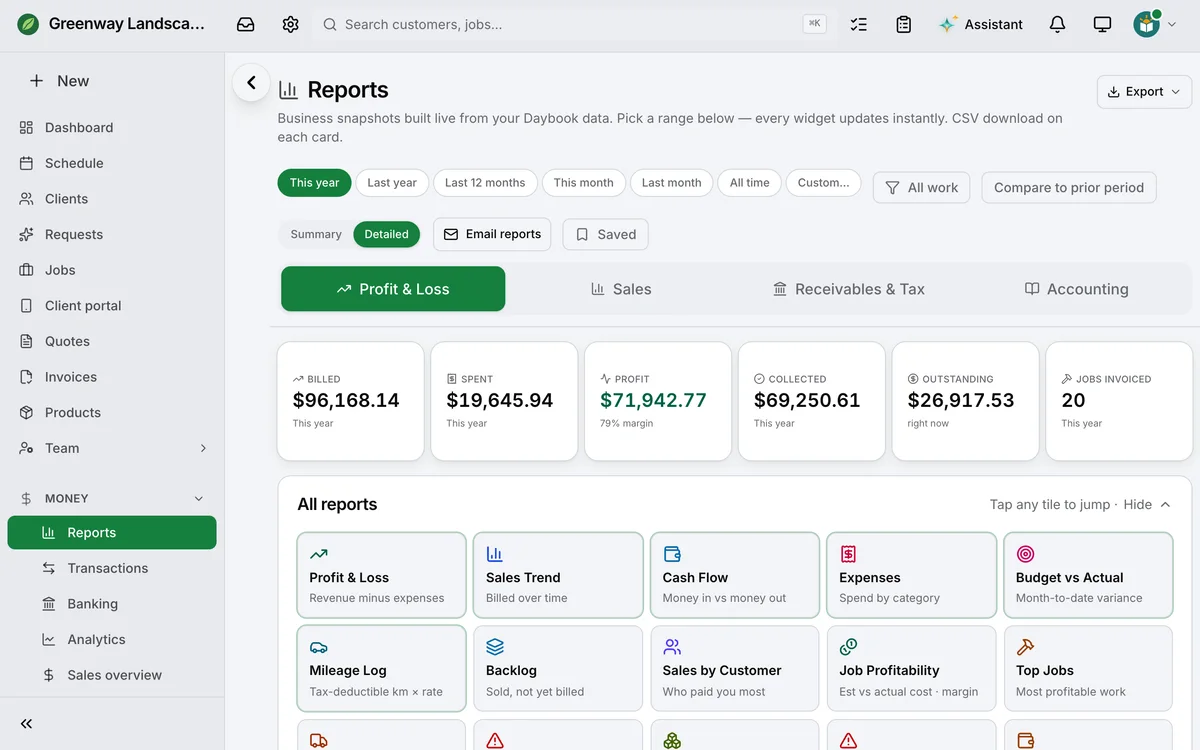This screenshot has width=1200, height=750.
Task: Switch to Detailed view
Action: point(386,234)
